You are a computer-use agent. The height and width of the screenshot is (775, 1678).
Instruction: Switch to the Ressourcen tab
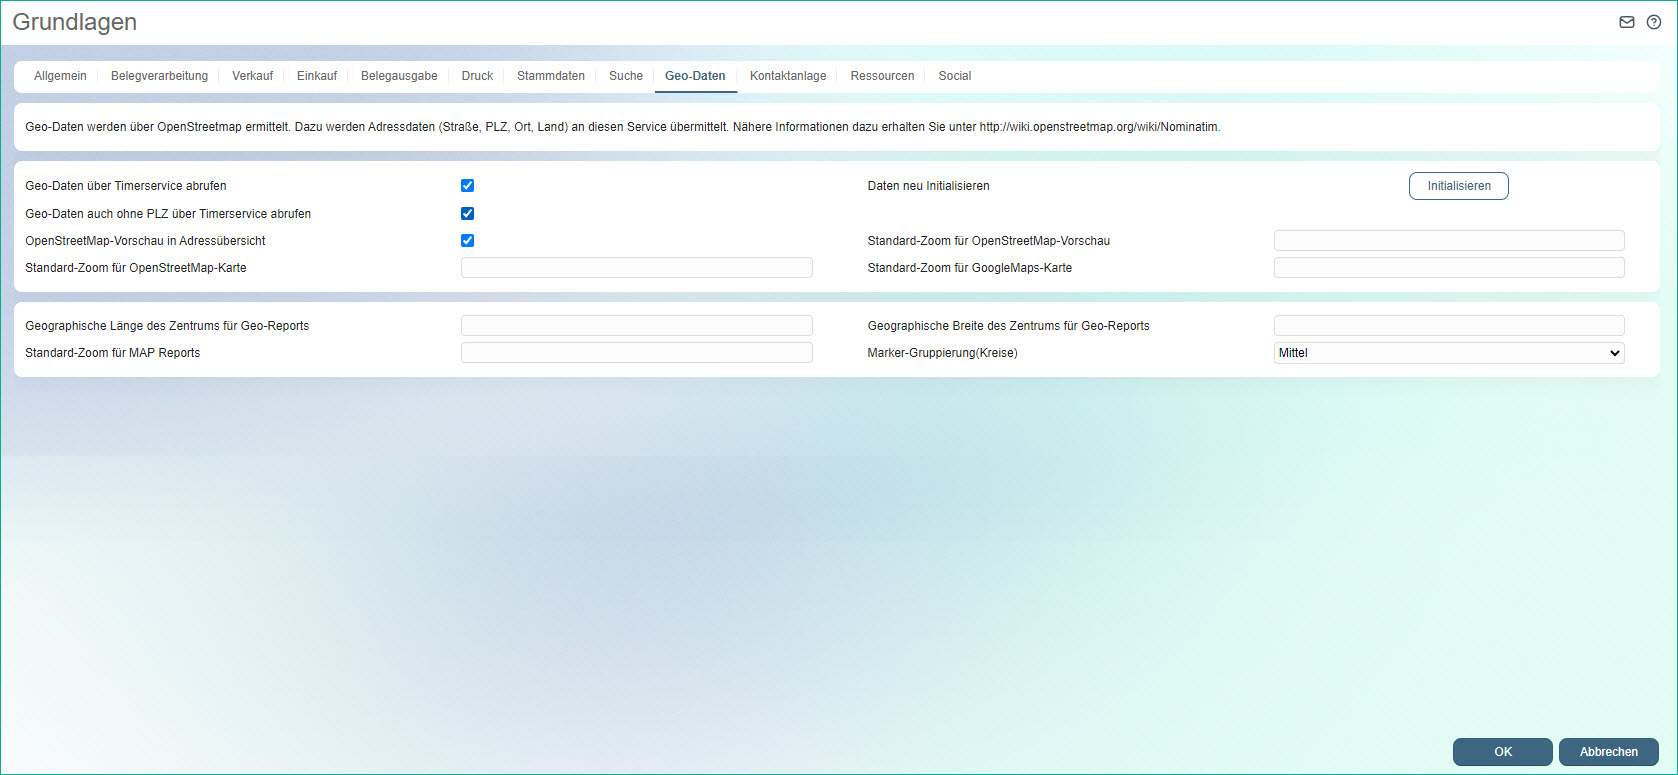tap(882, 76)
